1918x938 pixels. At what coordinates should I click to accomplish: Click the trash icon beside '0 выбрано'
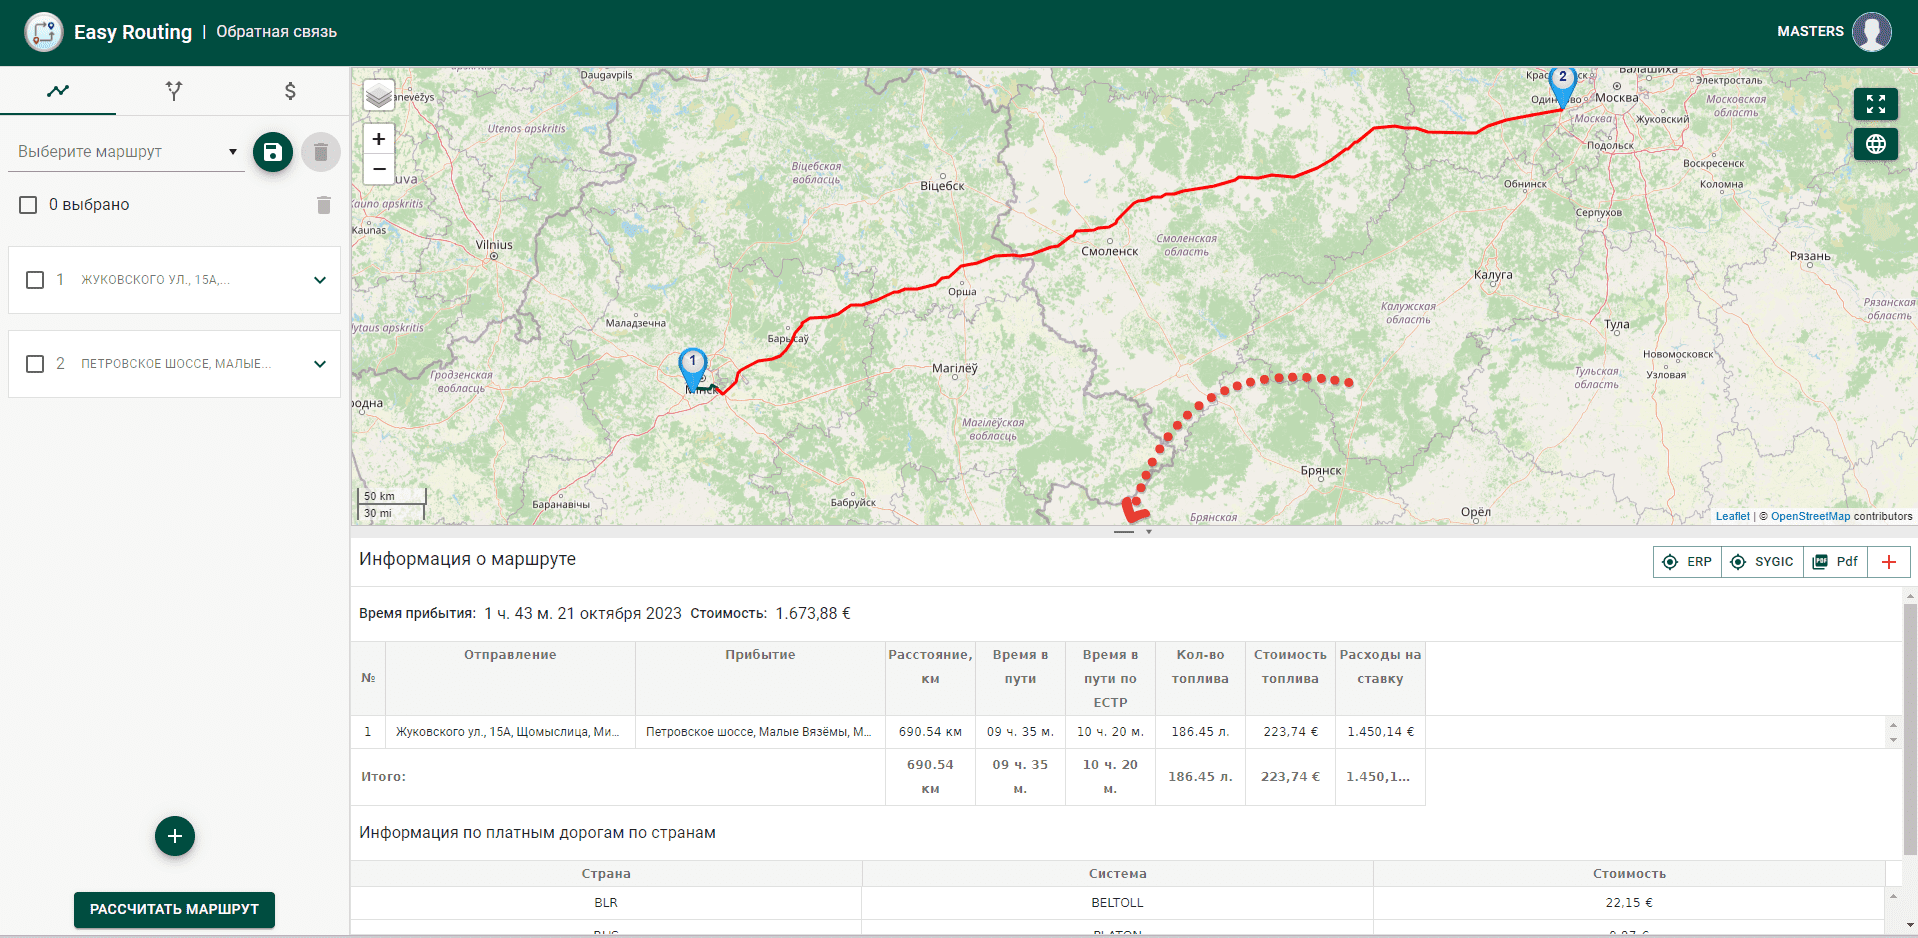(323, 205)
